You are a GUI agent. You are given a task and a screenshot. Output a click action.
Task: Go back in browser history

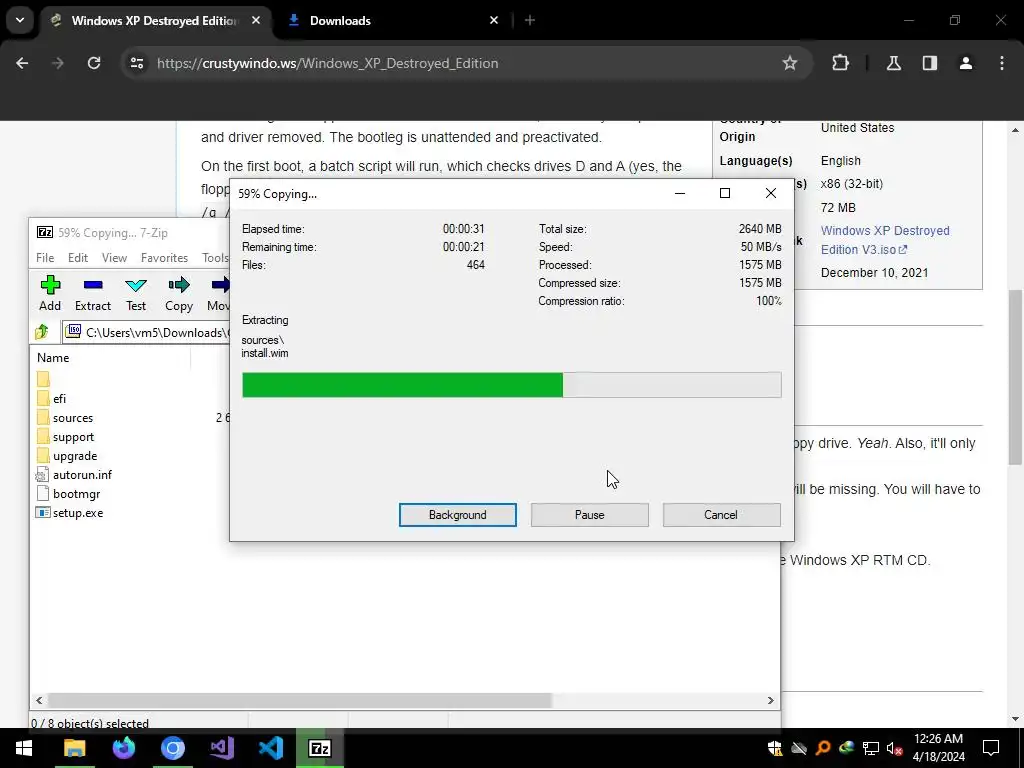point(22,63)
